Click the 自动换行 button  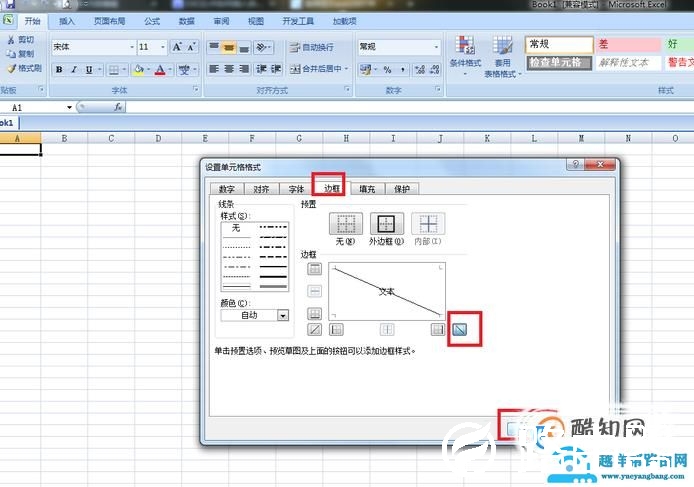(x=312, y=47)
